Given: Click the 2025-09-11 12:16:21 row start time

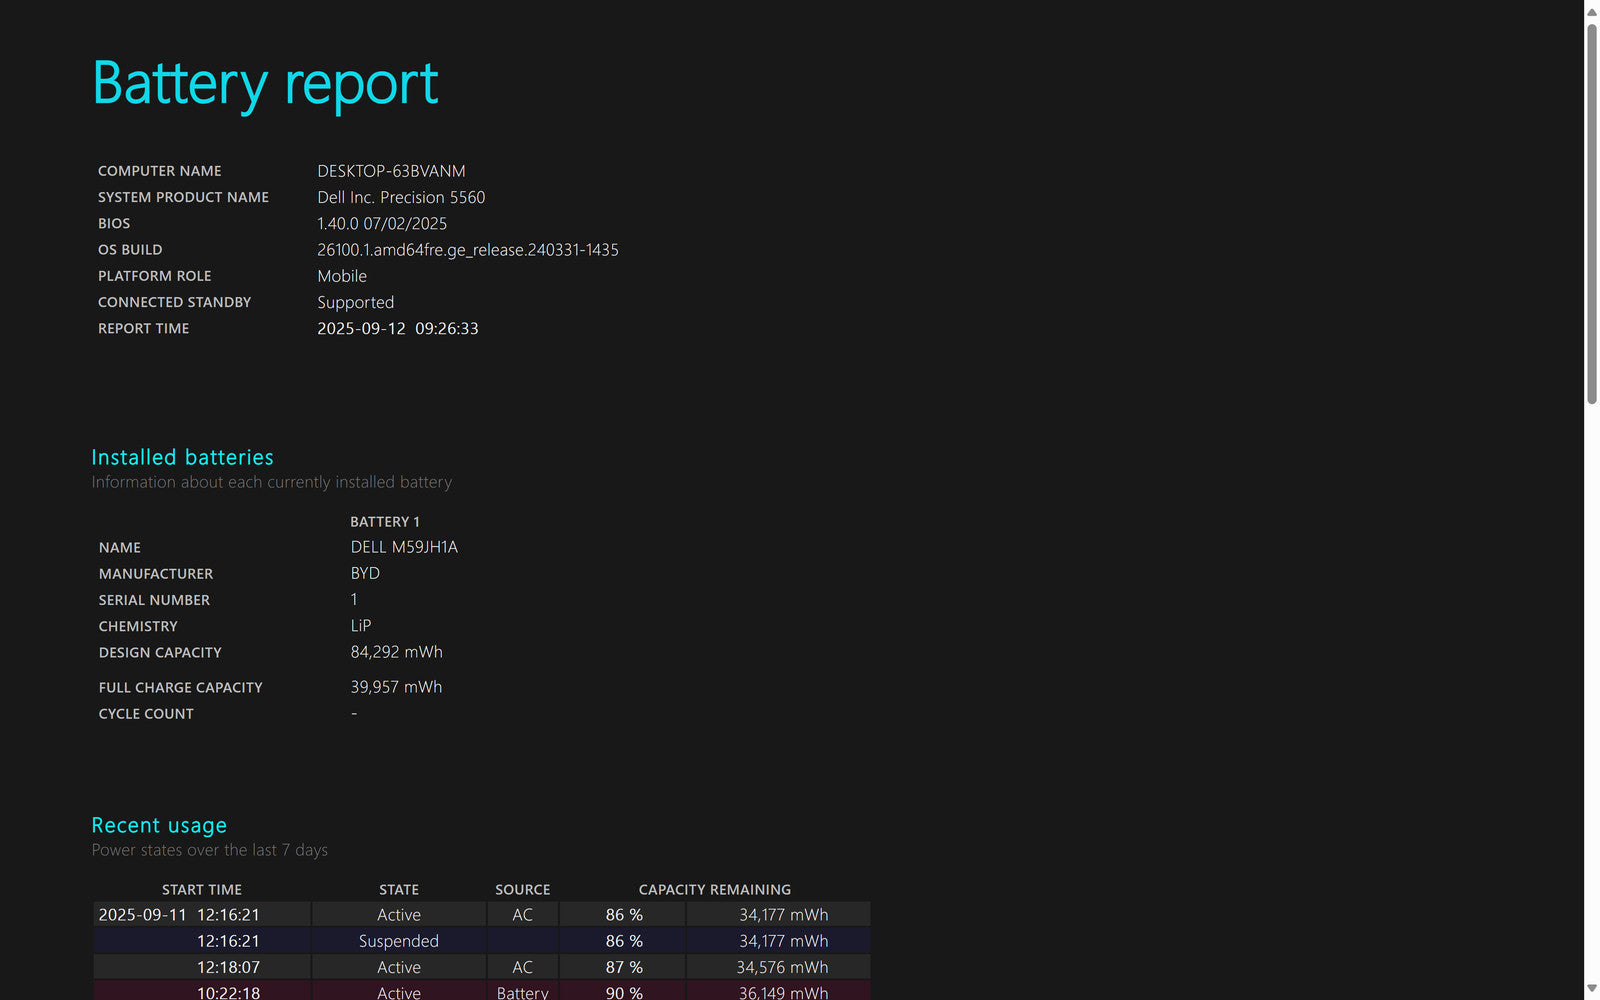Looking at the screenshot, I should coord(179,915).
